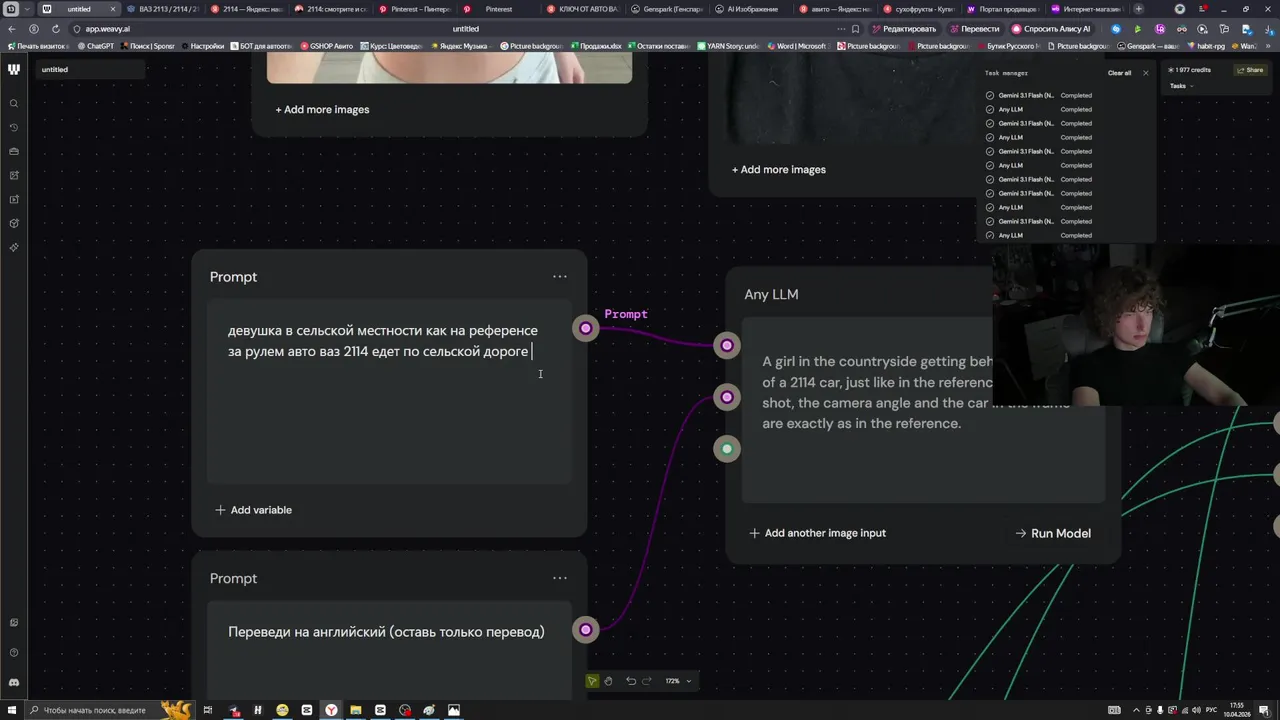This screenshot has width=1280, height=720.
Task: Click the Перевести button in address bar
Action: pos(974,29)
